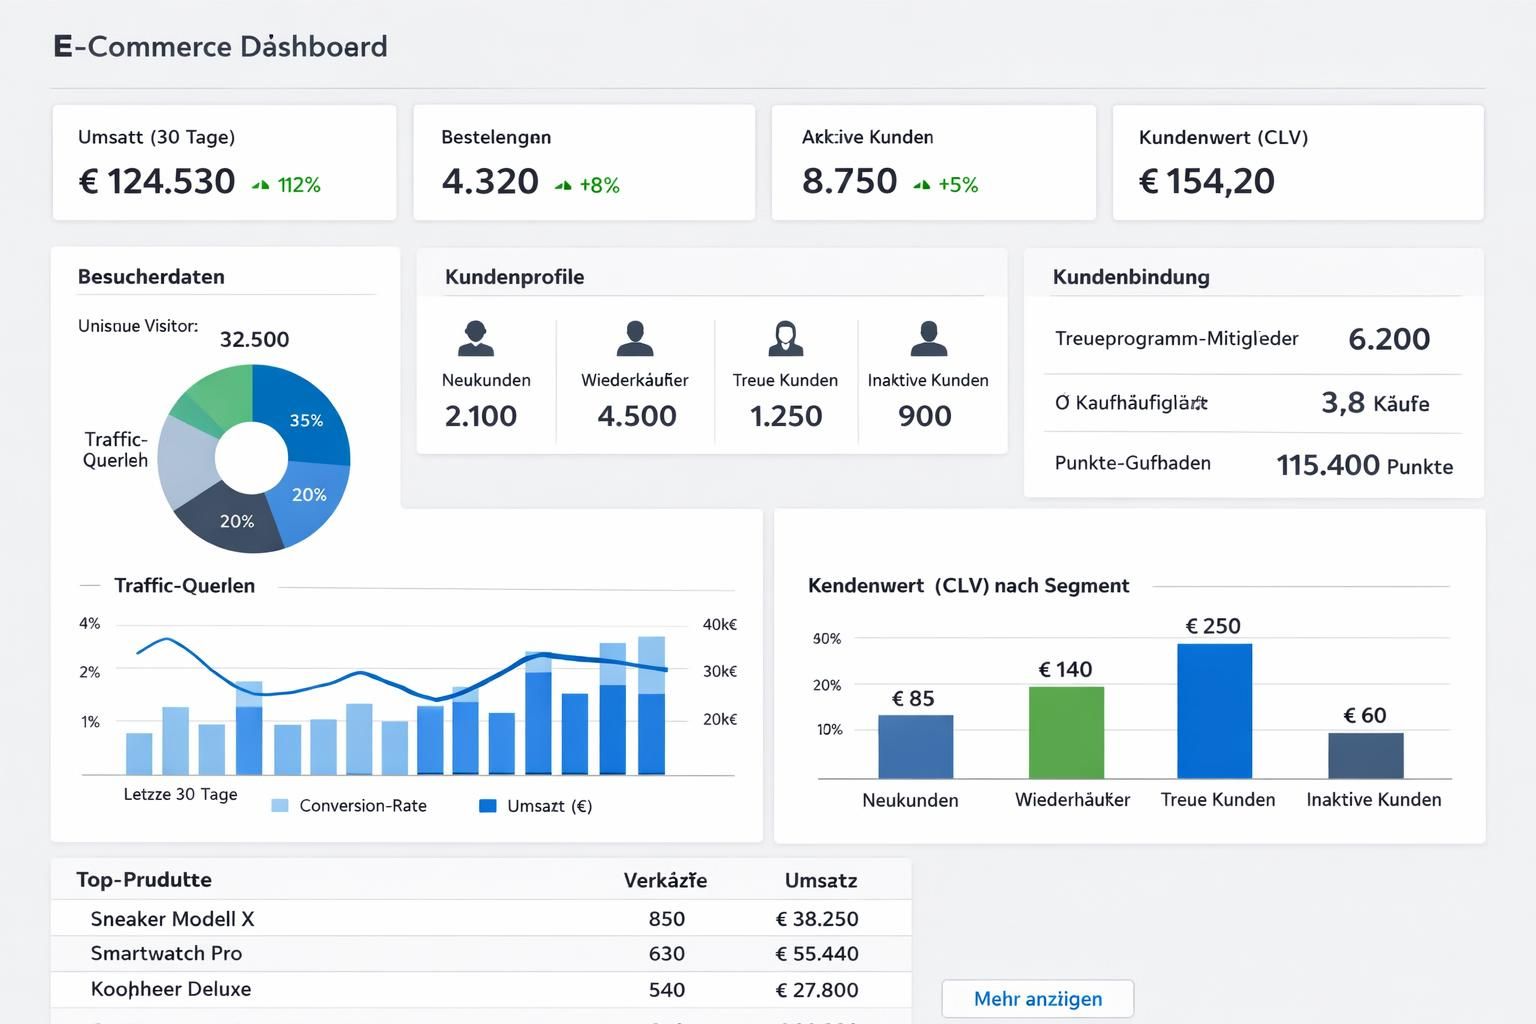The image size is (1536, 1024).
Task: Click the 4.320 orders value
Action: tap(490, 181)
